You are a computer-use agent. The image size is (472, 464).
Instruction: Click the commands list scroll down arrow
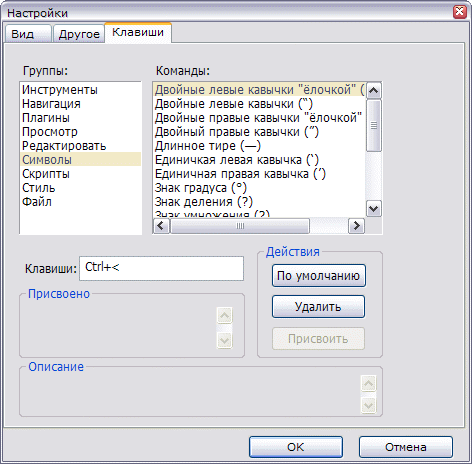pyautogui.click(x=374, y=209)
